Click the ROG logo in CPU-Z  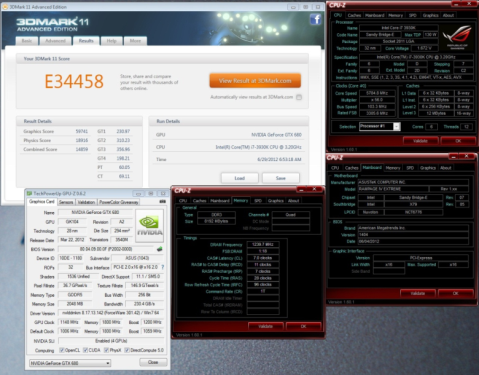[456, 37]
